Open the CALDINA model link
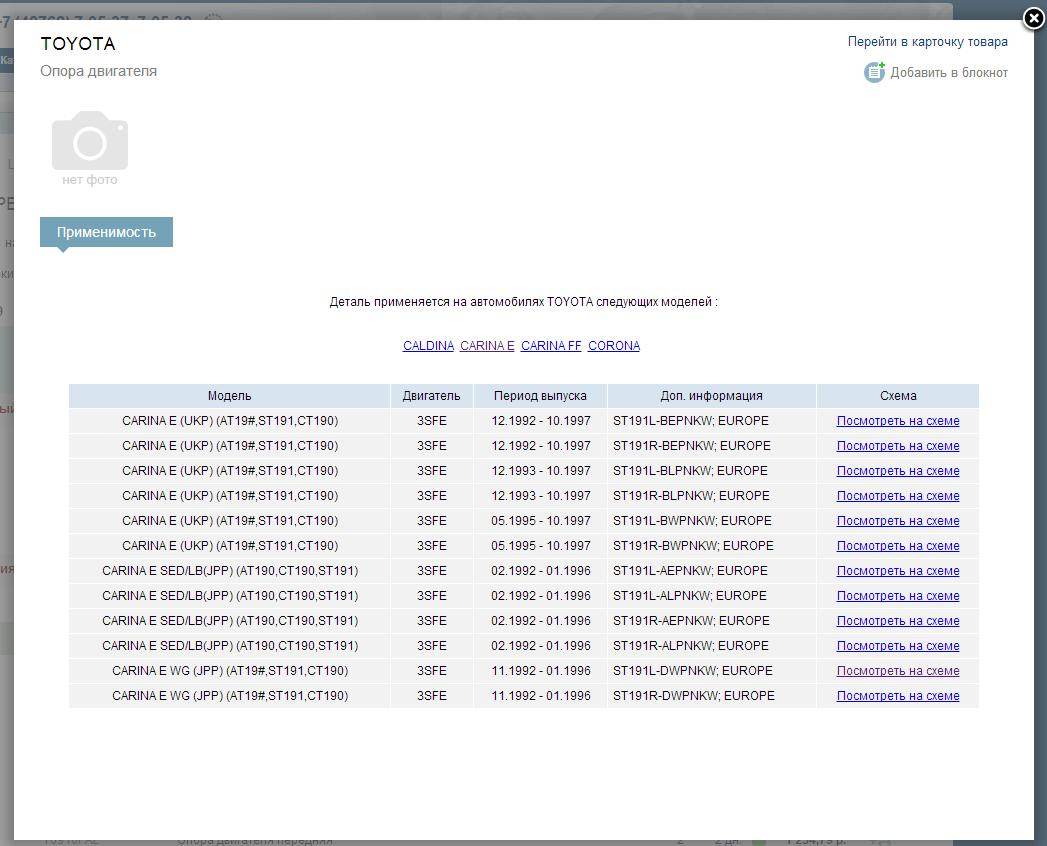 click(x=428, y=346)
